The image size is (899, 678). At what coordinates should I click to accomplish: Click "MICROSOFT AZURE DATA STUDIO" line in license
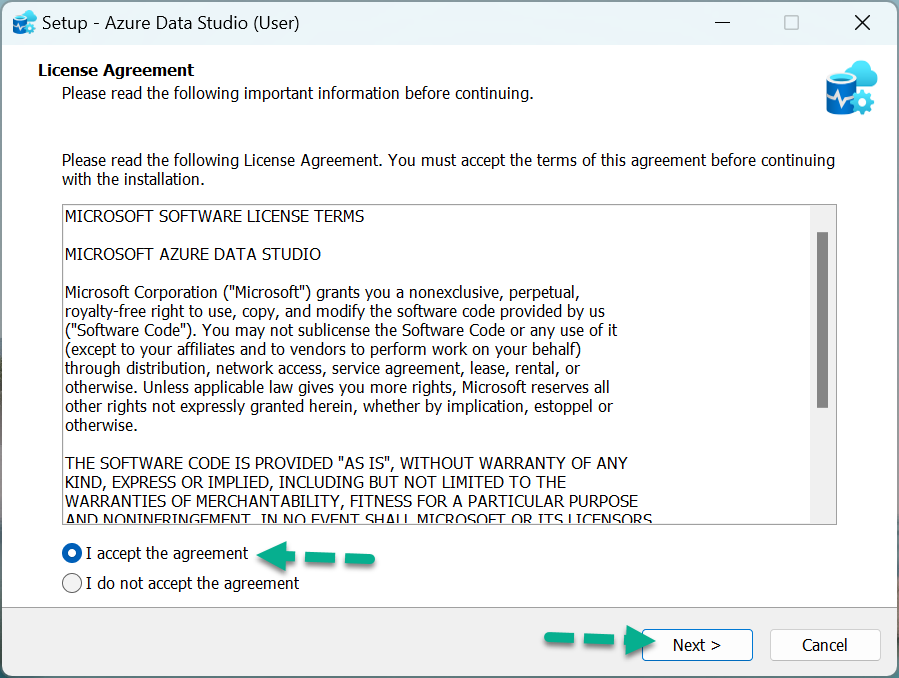pyautogui.click(x=193, y=254)
